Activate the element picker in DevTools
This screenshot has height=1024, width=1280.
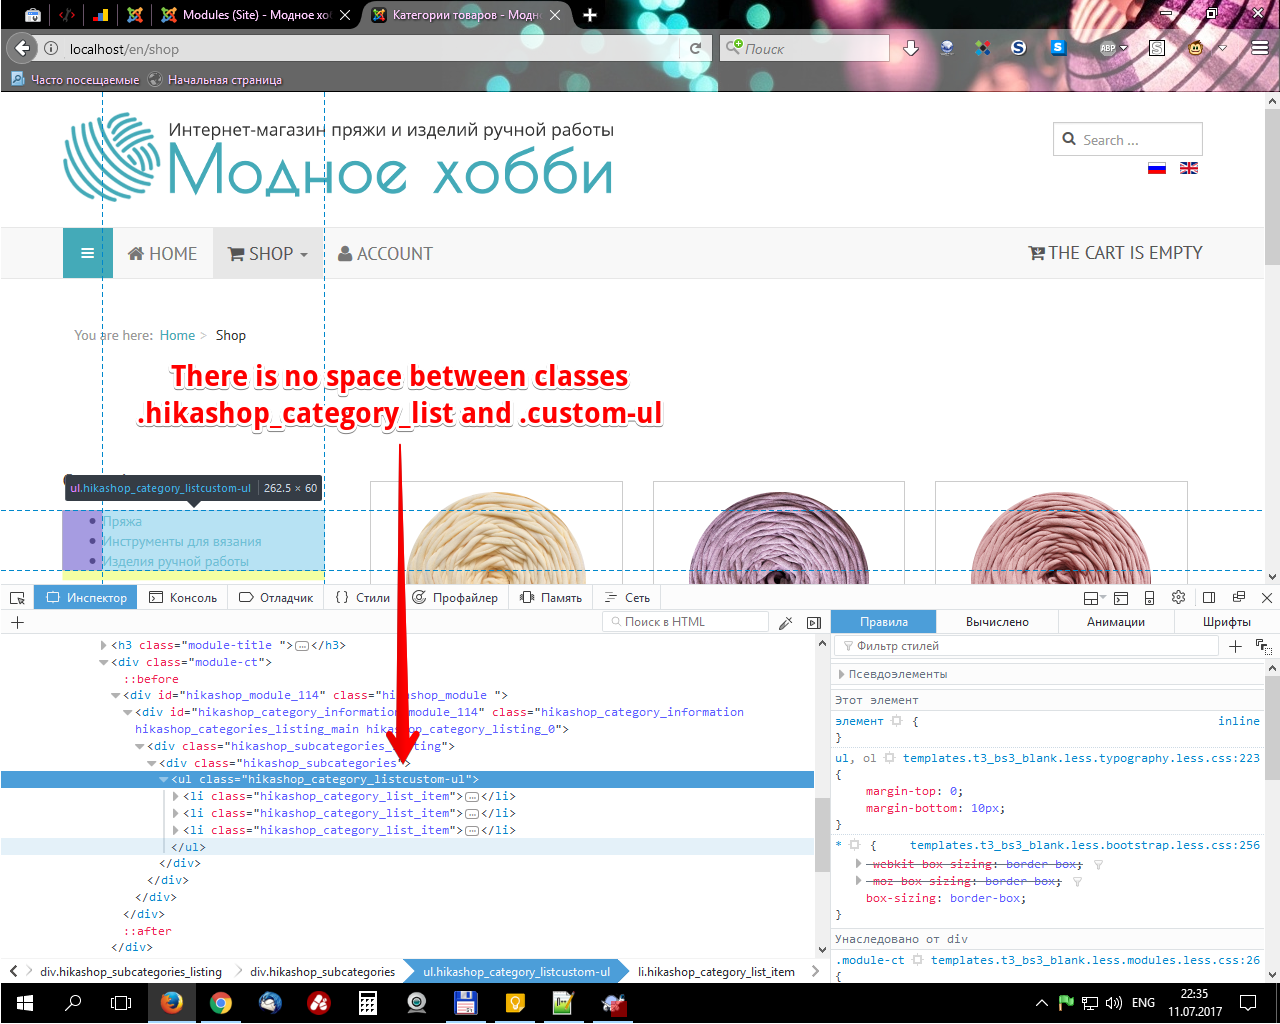click(17, 598)
